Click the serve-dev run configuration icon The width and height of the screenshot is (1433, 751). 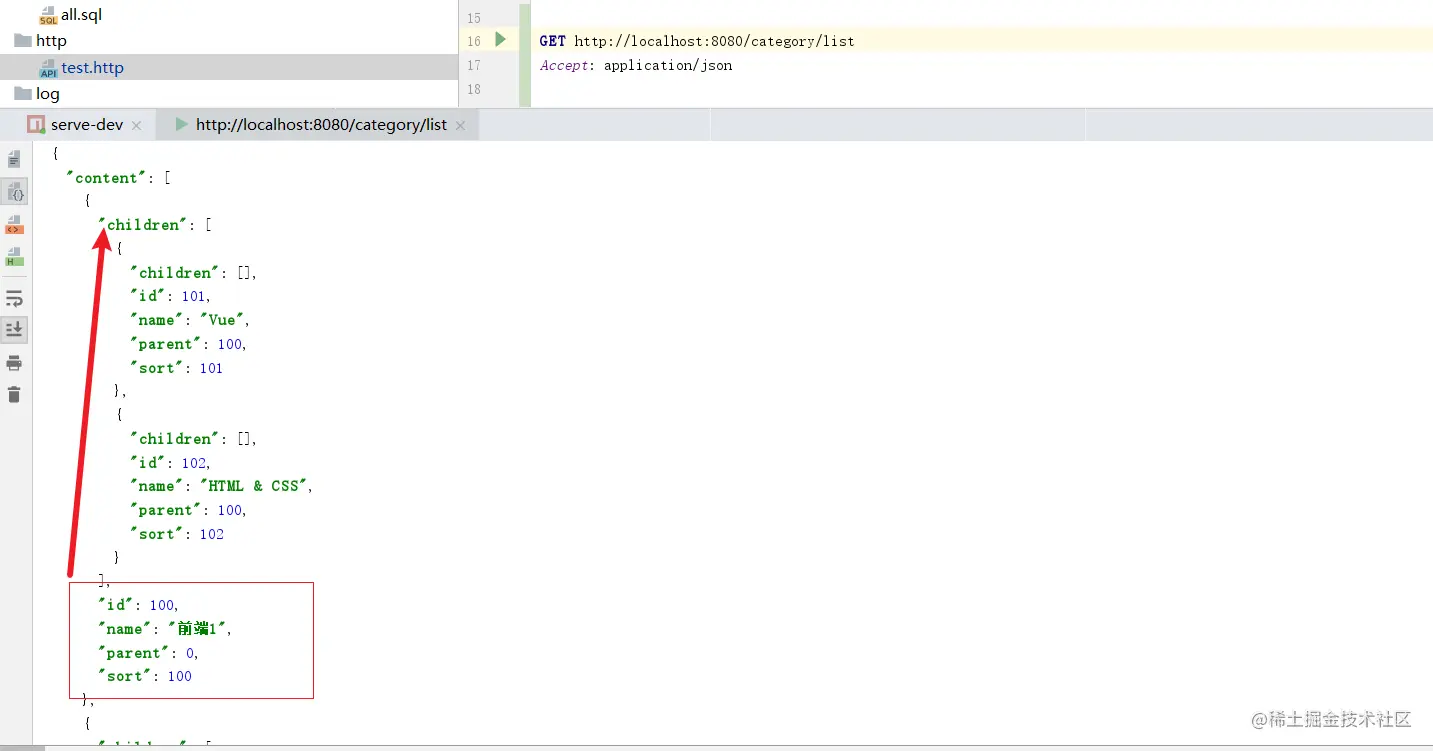pos(36,125)
